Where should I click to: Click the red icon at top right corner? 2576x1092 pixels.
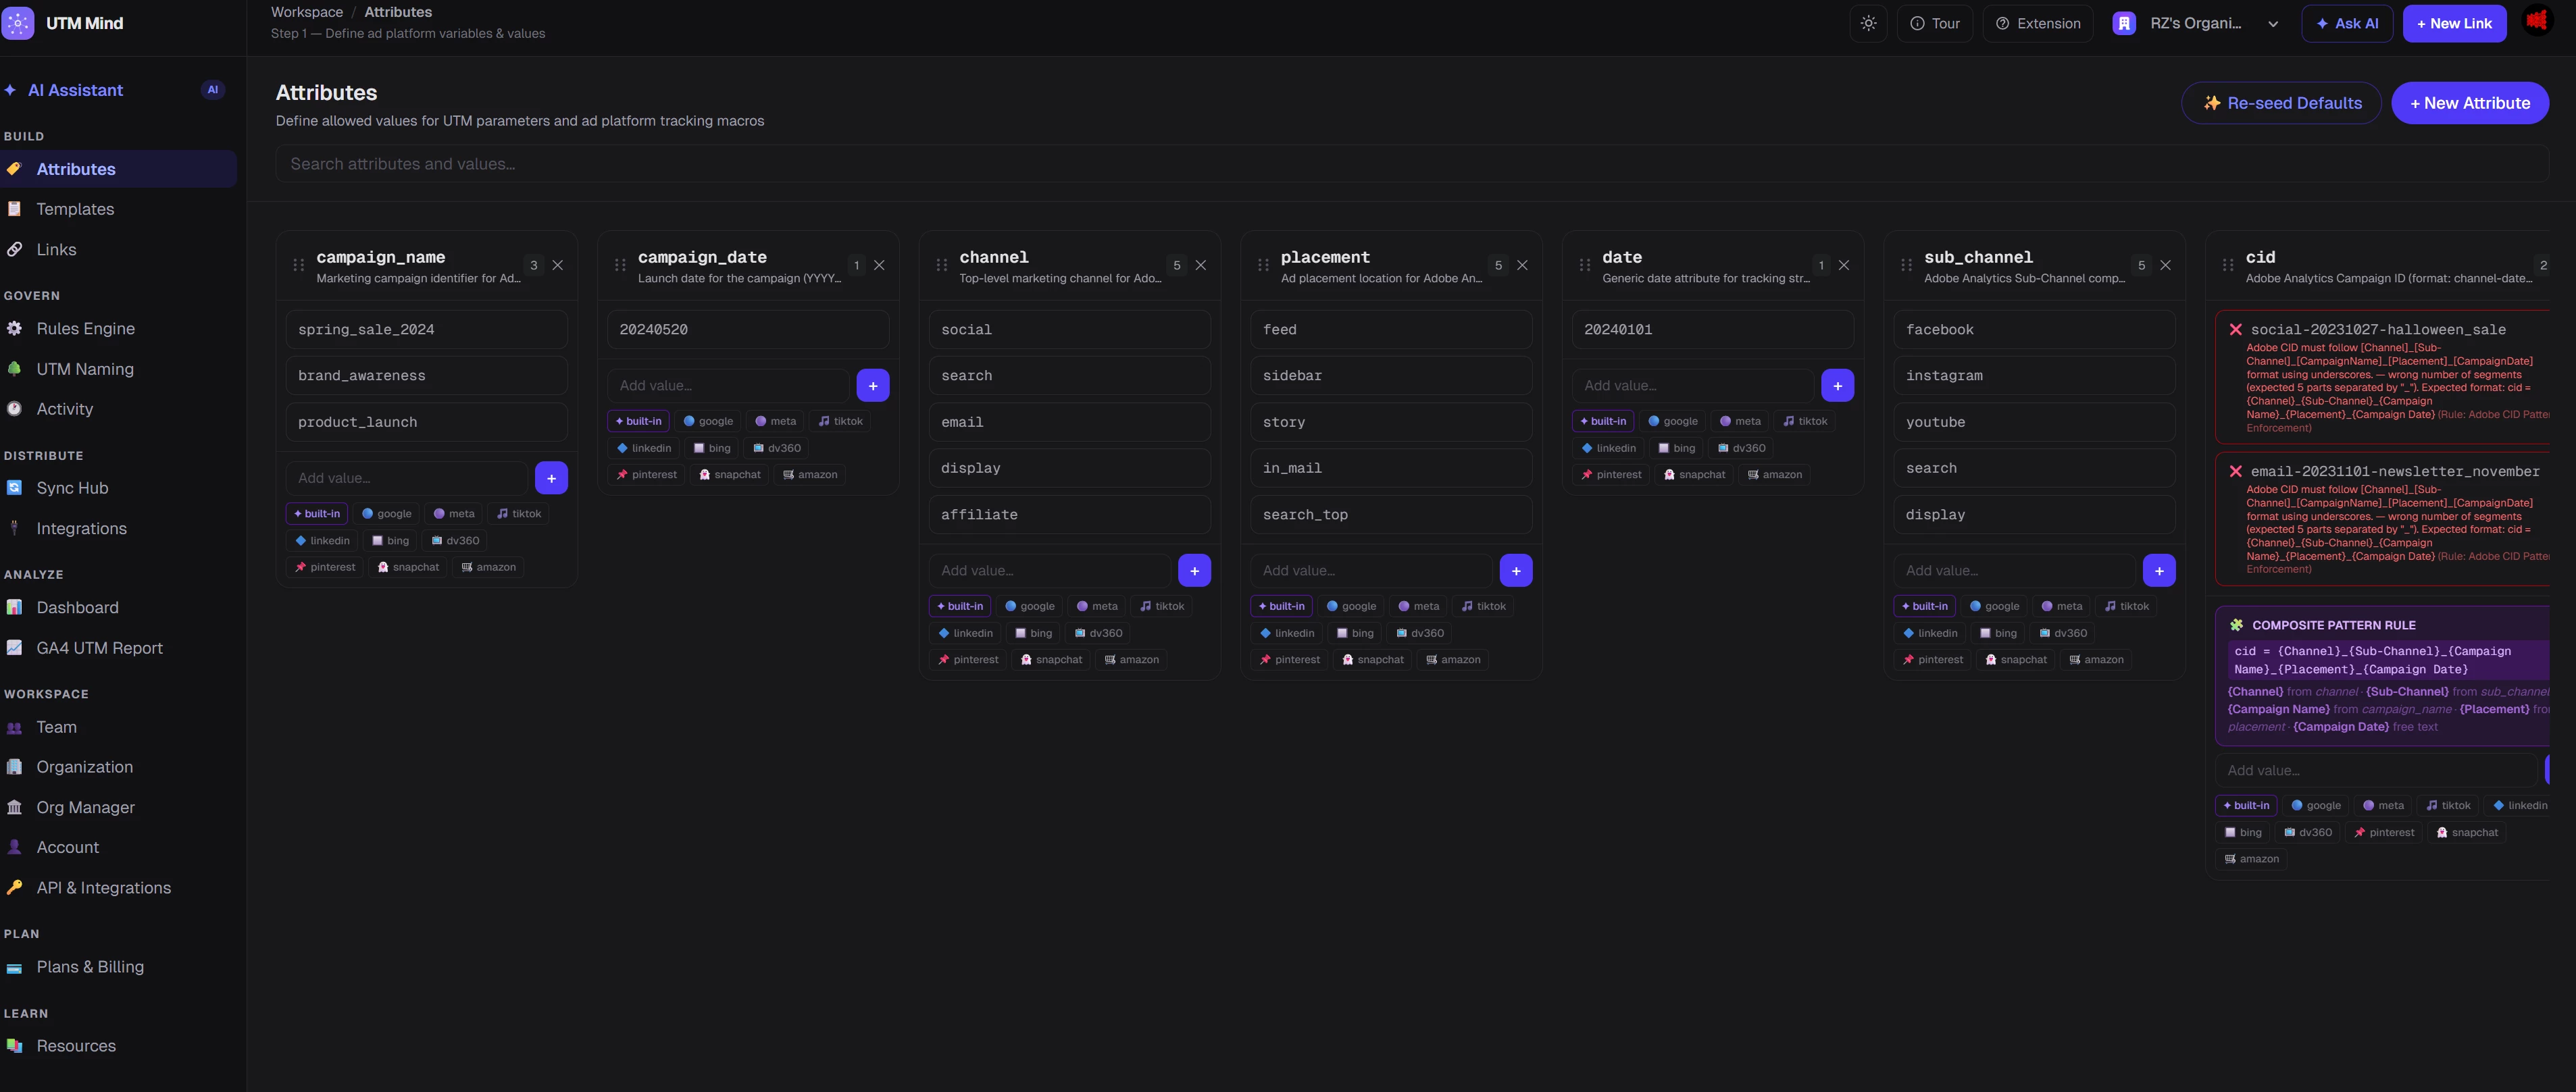(2537, 21)
